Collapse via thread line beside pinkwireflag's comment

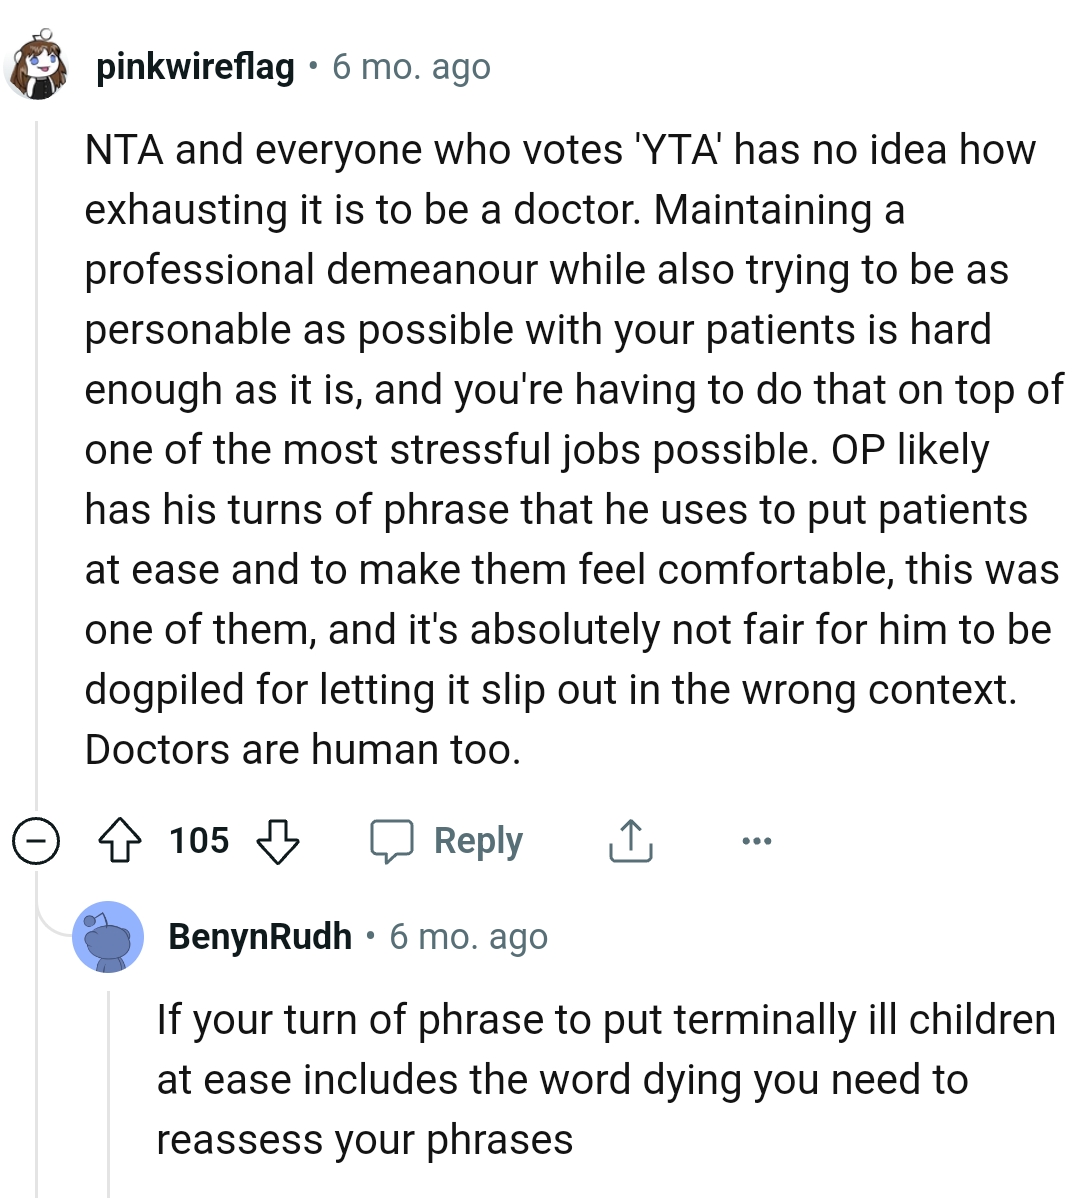tap(37, 450)
